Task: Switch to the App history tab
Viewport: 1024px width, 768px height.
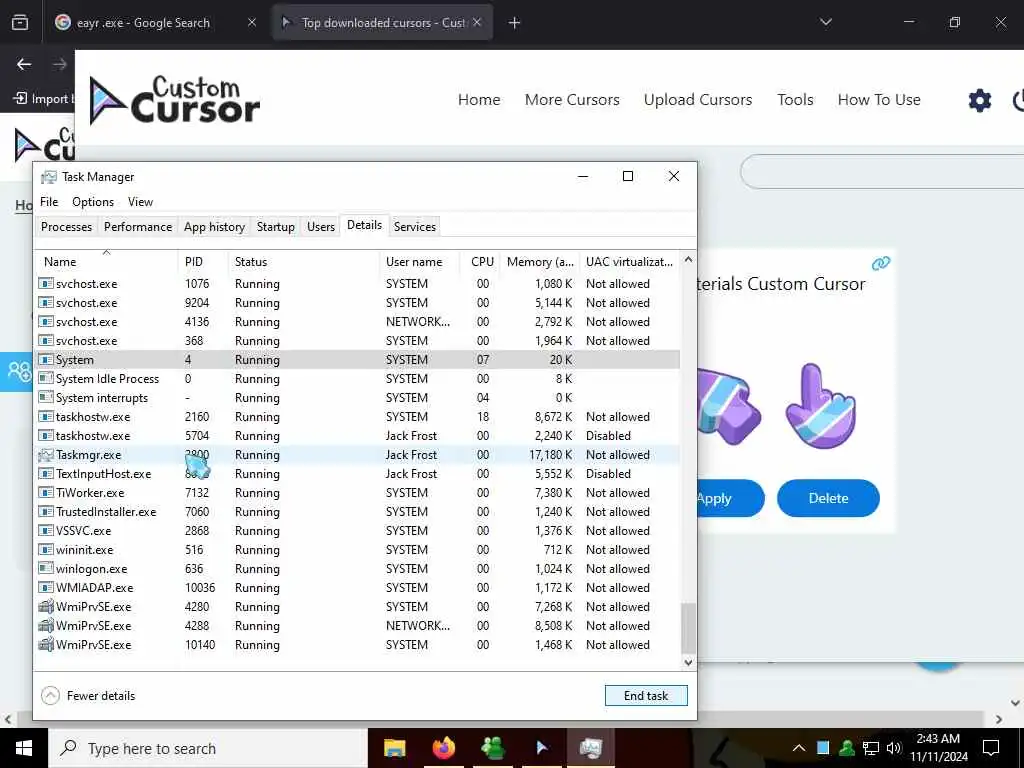Action: [214, 227]
